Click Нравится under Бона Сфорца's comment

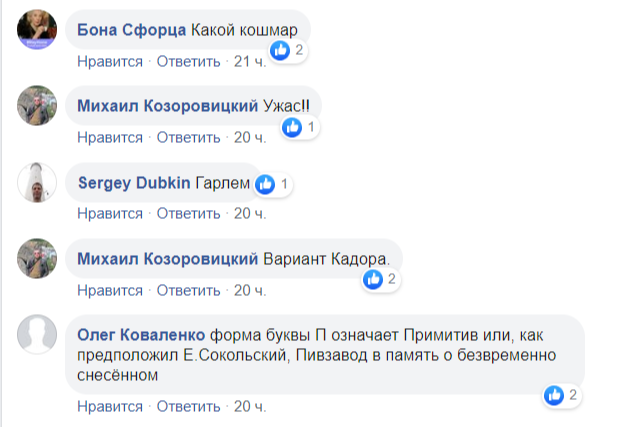110,61
